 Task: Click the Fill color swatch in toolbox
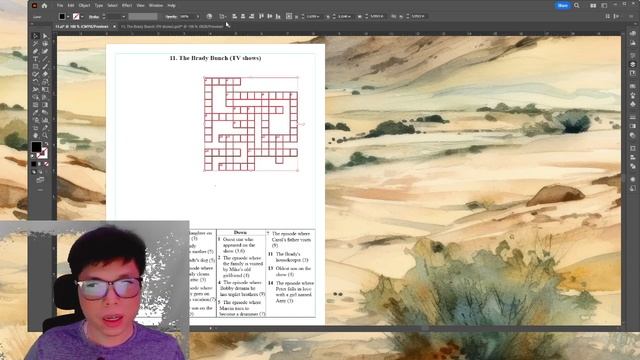[x=36, y=147]
